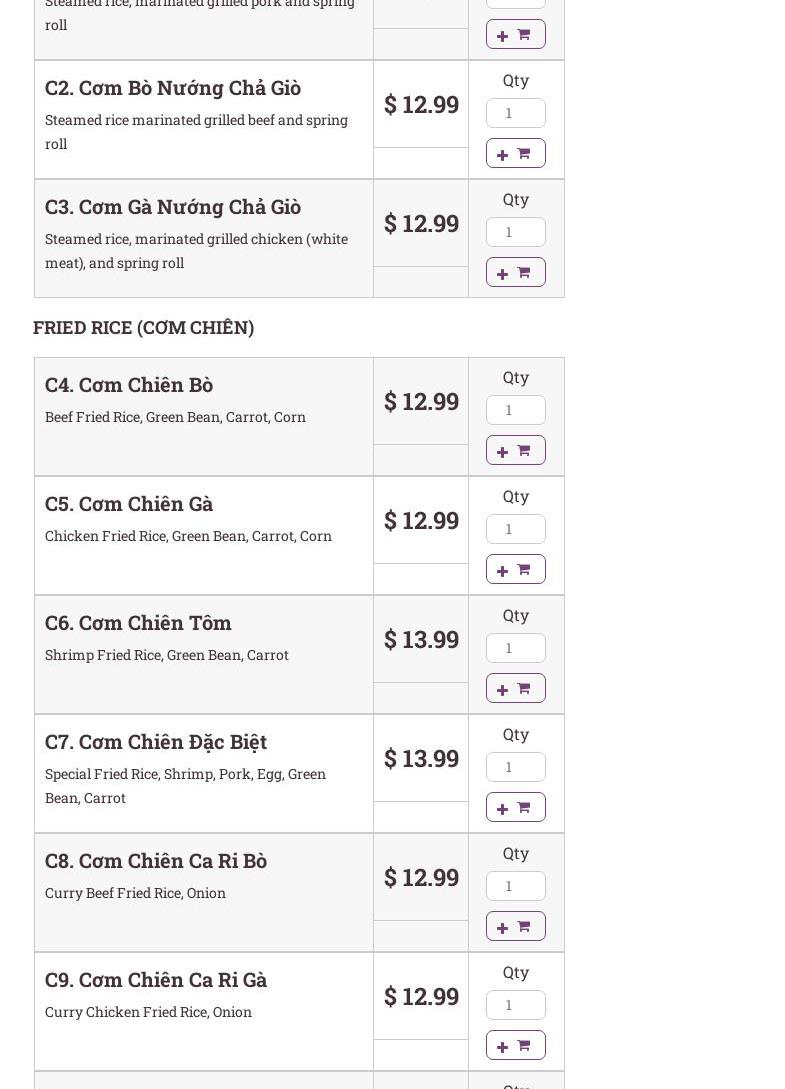Open the C6. Cơm Chiên Tôm item title
Image resolution: width=785 pixels, height=1089 pixels.
(x=138, y=623)
